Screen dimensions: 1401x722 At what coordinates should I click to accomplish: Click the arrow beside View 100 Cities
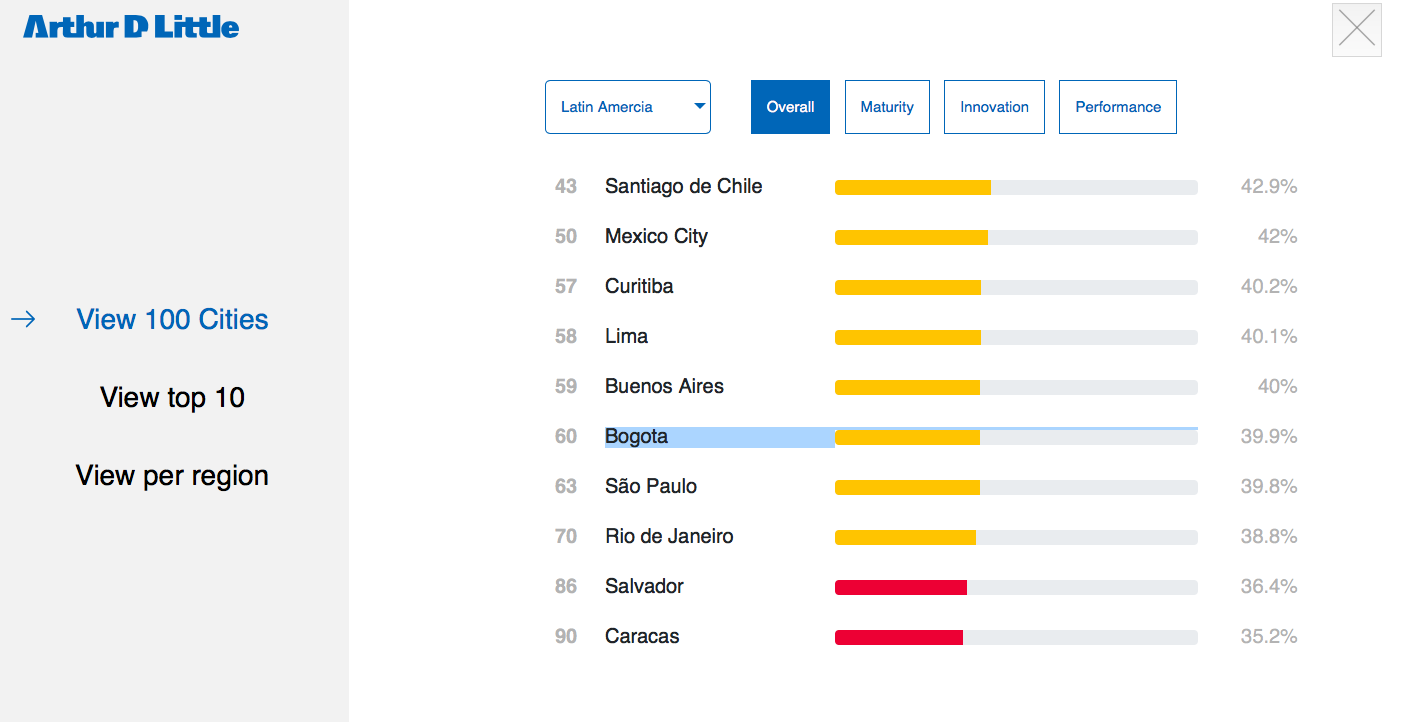point(24,319)
